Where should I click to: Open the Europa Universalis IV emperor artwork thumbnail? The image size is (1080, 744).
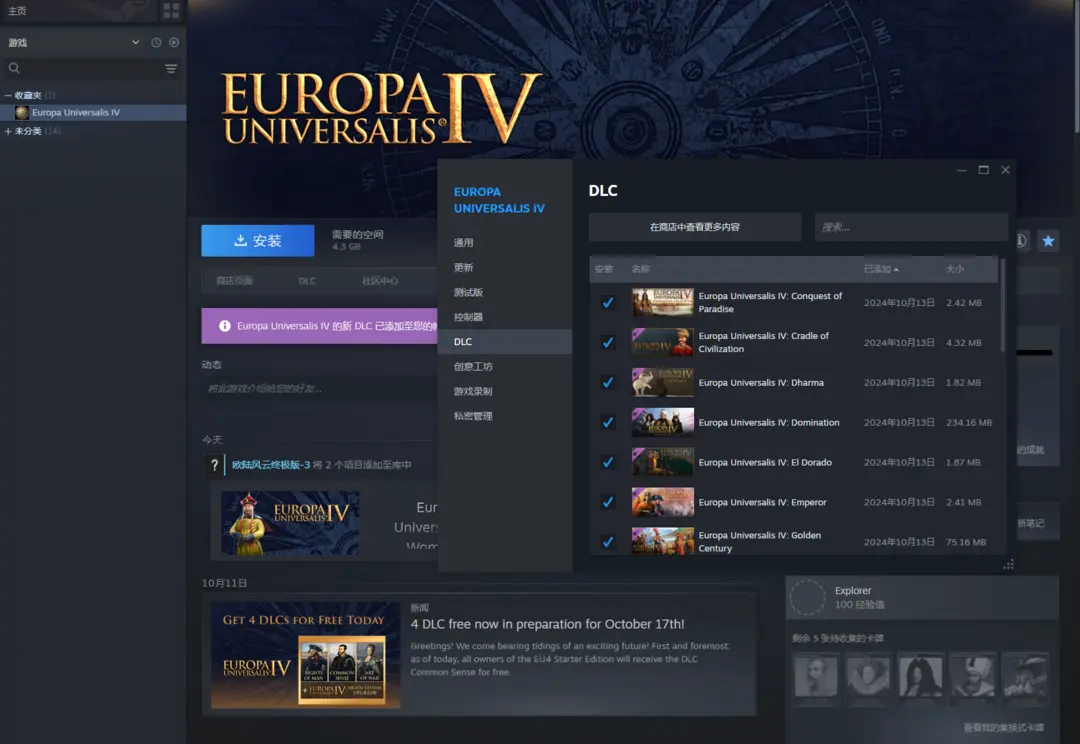point(290,523)
